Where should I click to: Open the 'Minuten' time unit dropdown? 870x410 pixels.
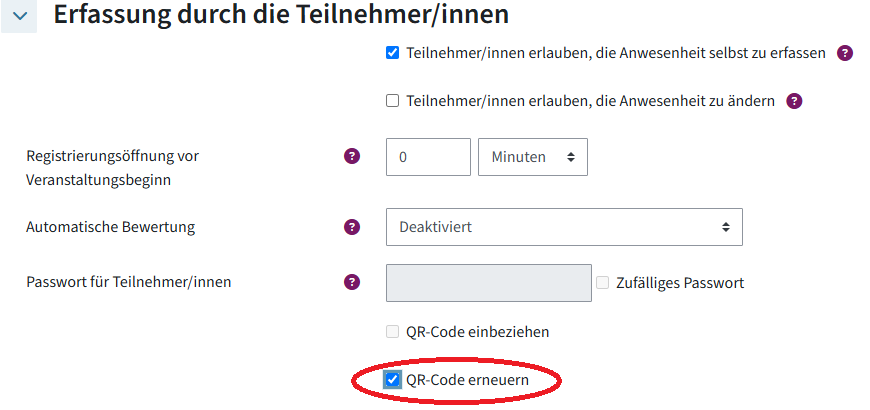533,157
